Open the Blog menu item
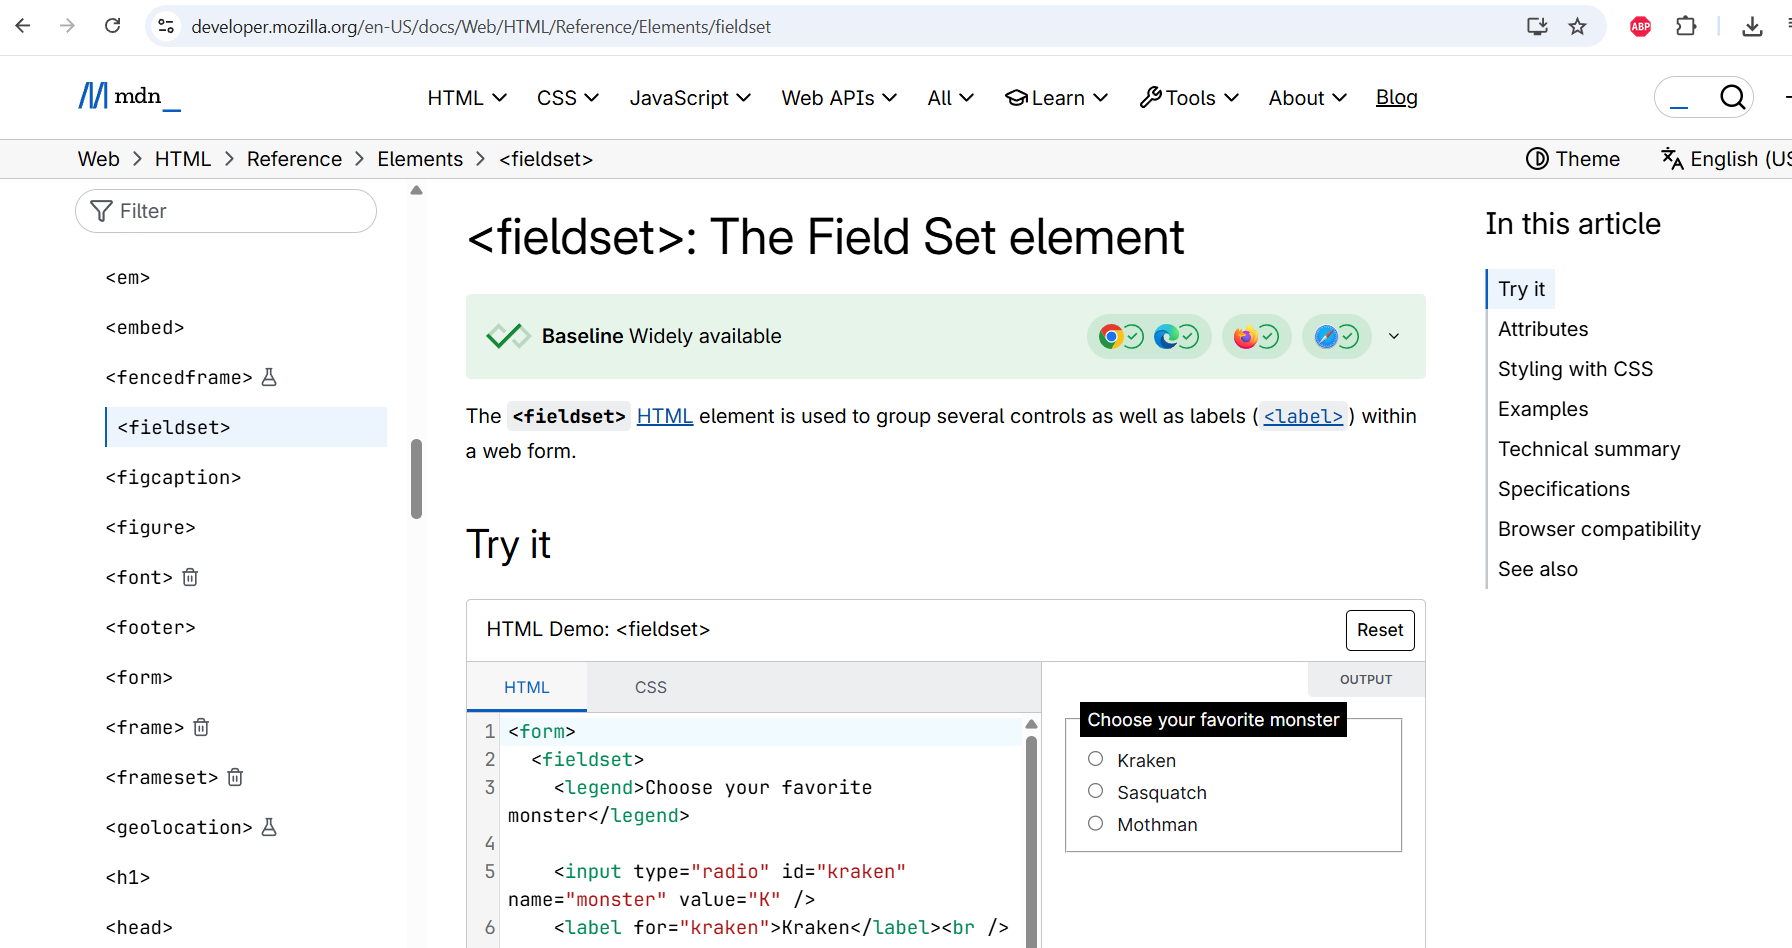This screenshot has height=948, width=1792. click(1396, 98)
